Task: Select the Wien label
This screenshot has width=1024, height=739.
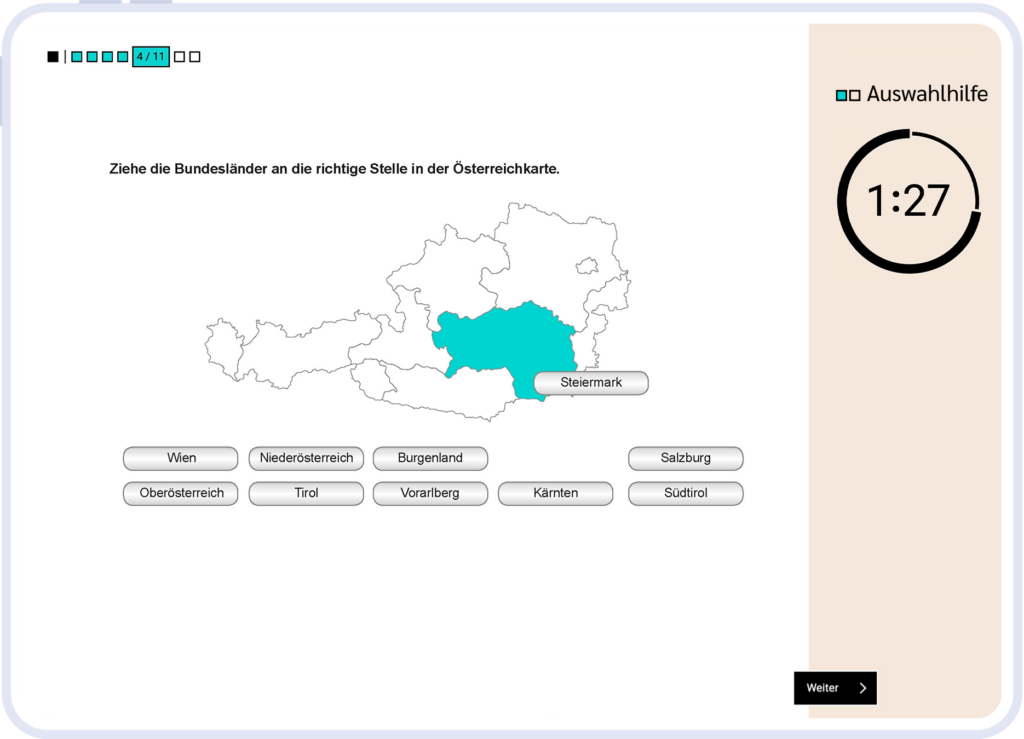Action: coord(181,458)
